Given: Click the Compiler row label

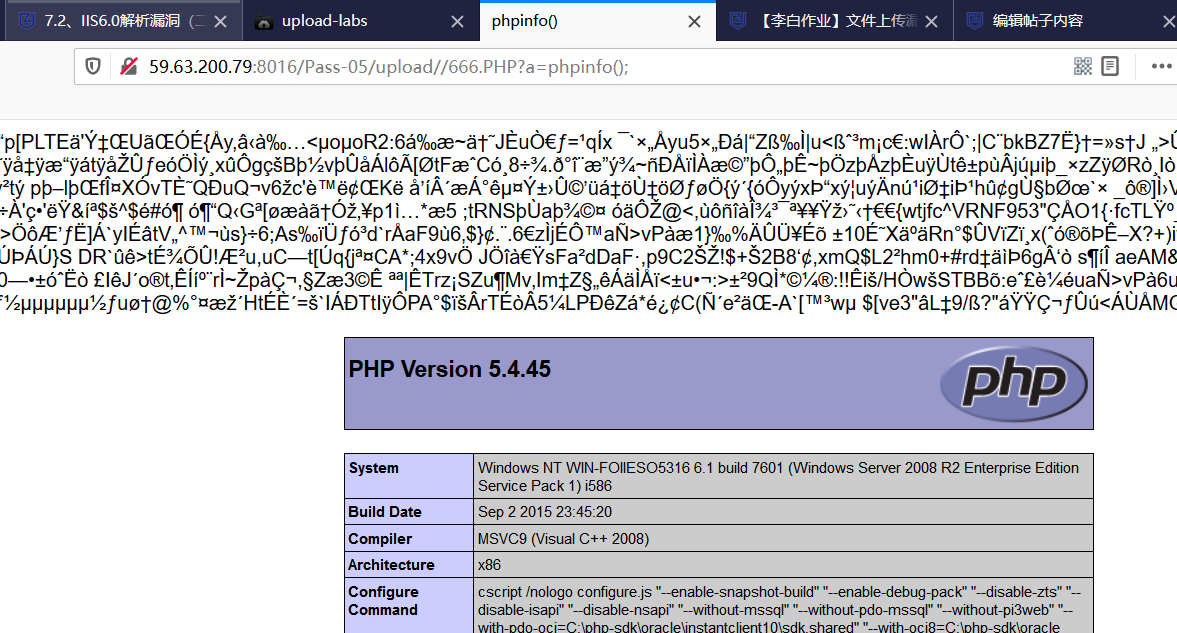Looking at the screenshot, I should [x=380, y=538].
